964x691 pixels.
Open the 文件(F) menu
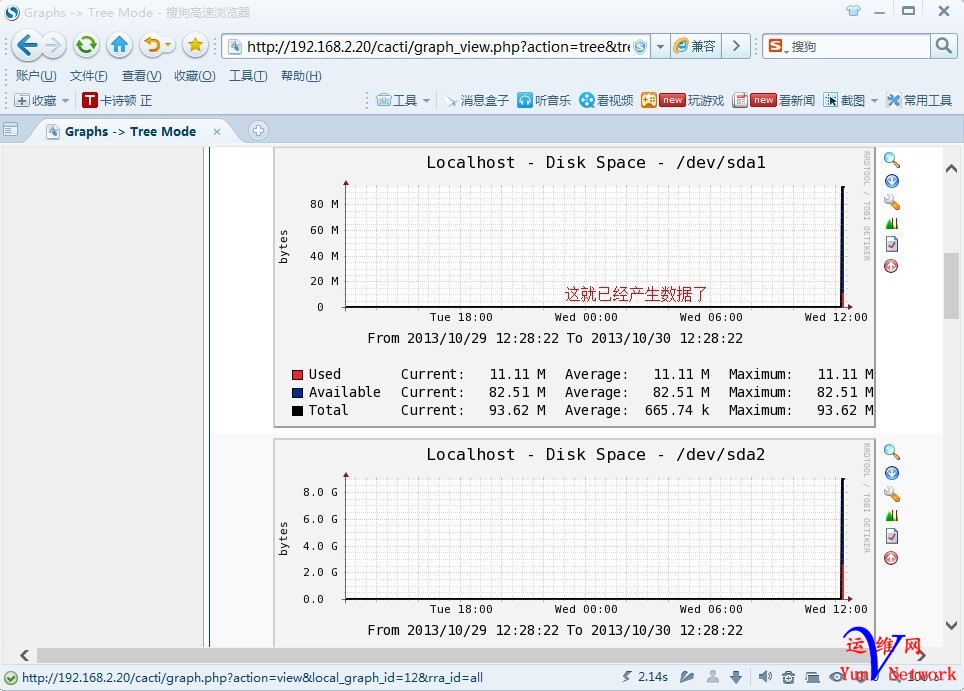(x=88, y=76)
